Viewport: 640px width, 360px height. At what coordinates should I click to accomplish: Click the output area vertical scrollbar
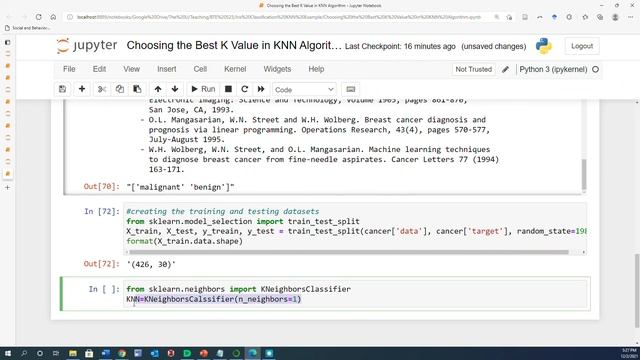click(x=584, y=174)
